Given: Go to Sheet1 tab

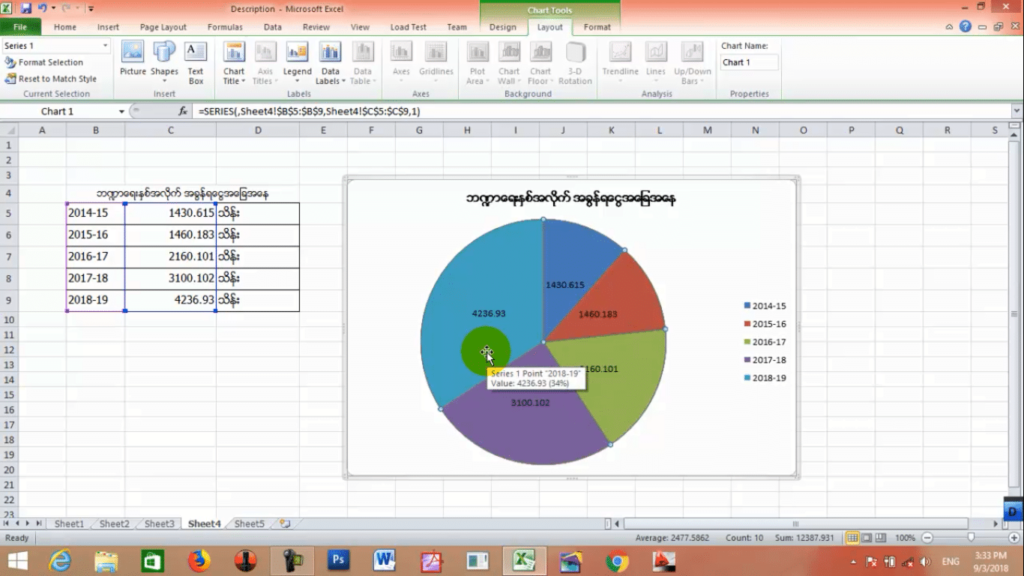Looking at the screenshot, I should pyautogui.click(x=69, y=524).
